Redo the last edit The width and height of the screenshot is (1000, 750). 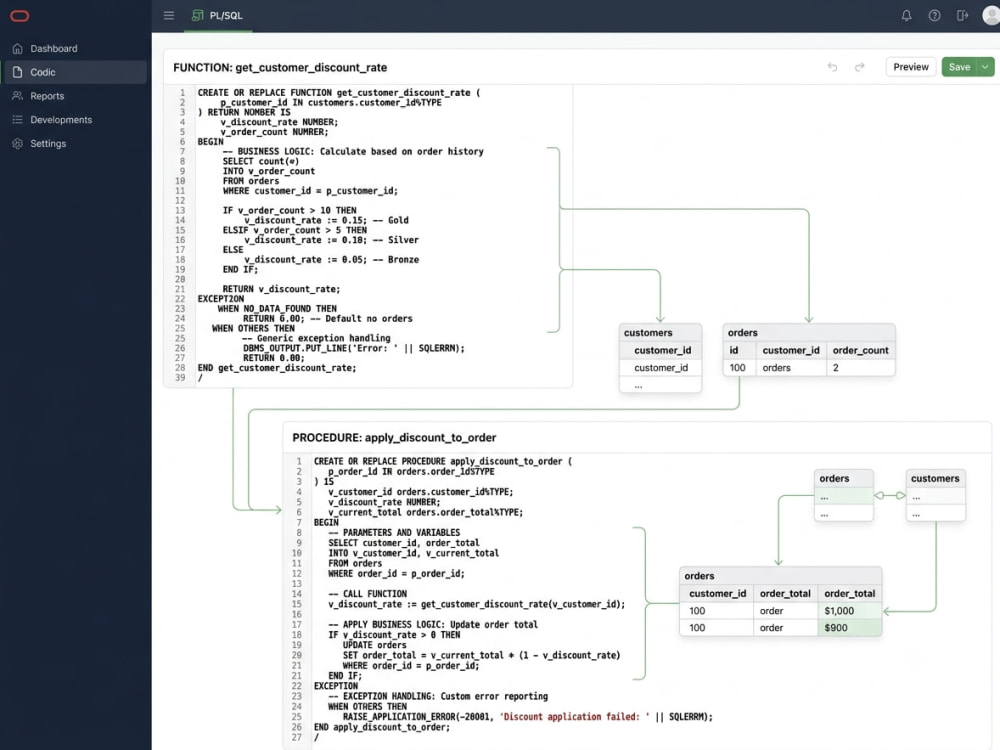pyautogui.click(x=860, y=67)
